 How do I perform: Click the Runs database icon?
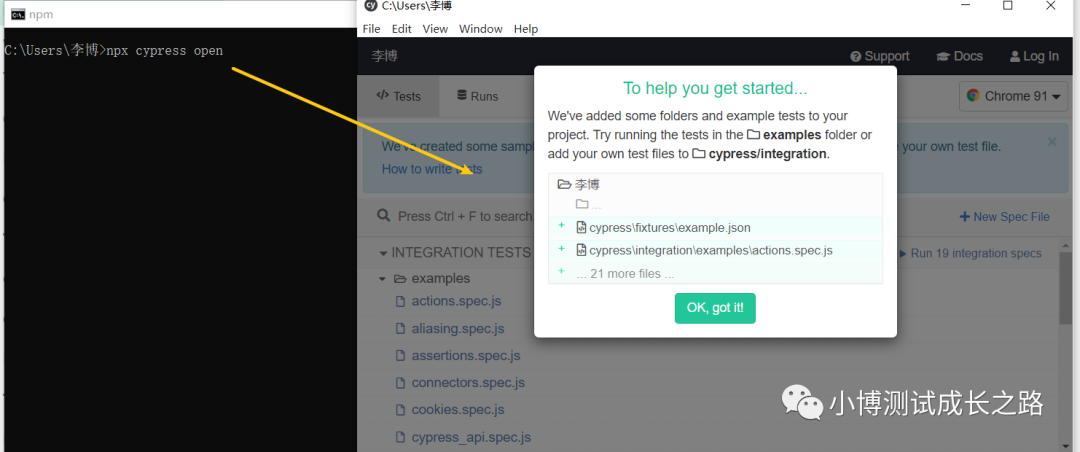(461, 96)
